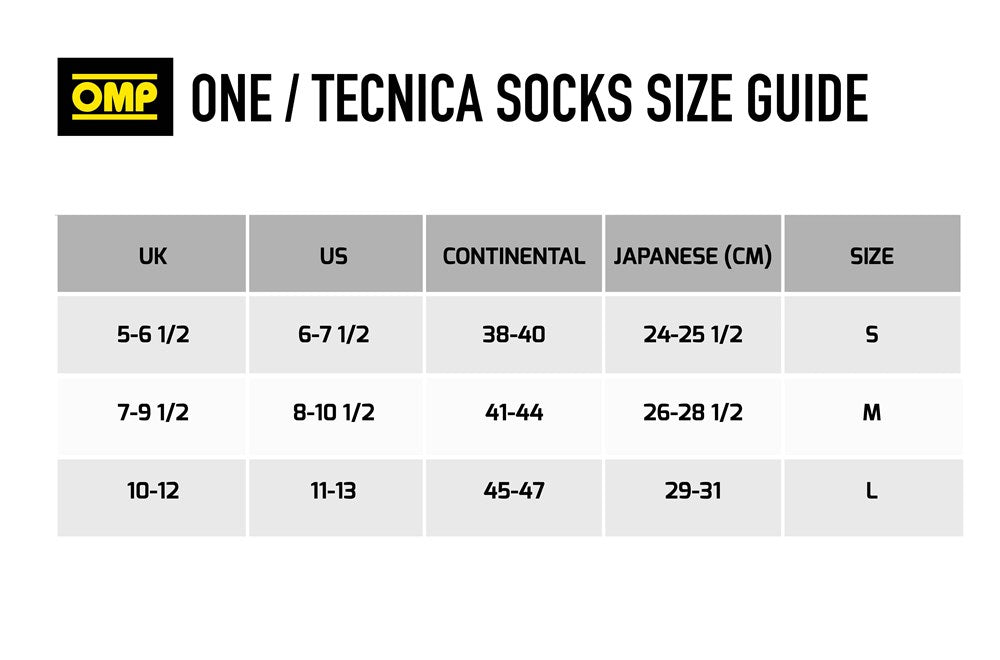Select the Japanese 24-25 1/2 cell
The image size is (1000, 660).
pos(693,334)
